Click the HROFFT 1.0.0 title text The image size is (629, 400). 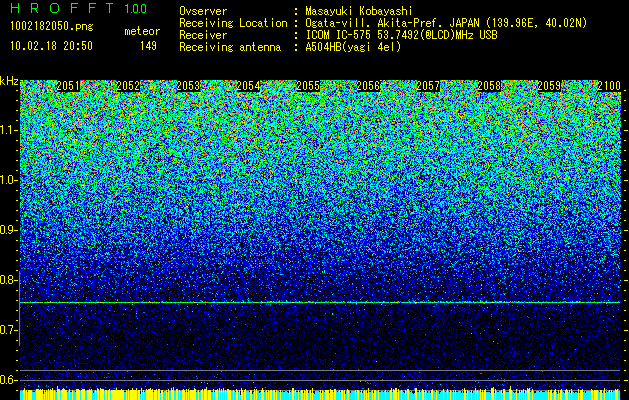point(79,8)
